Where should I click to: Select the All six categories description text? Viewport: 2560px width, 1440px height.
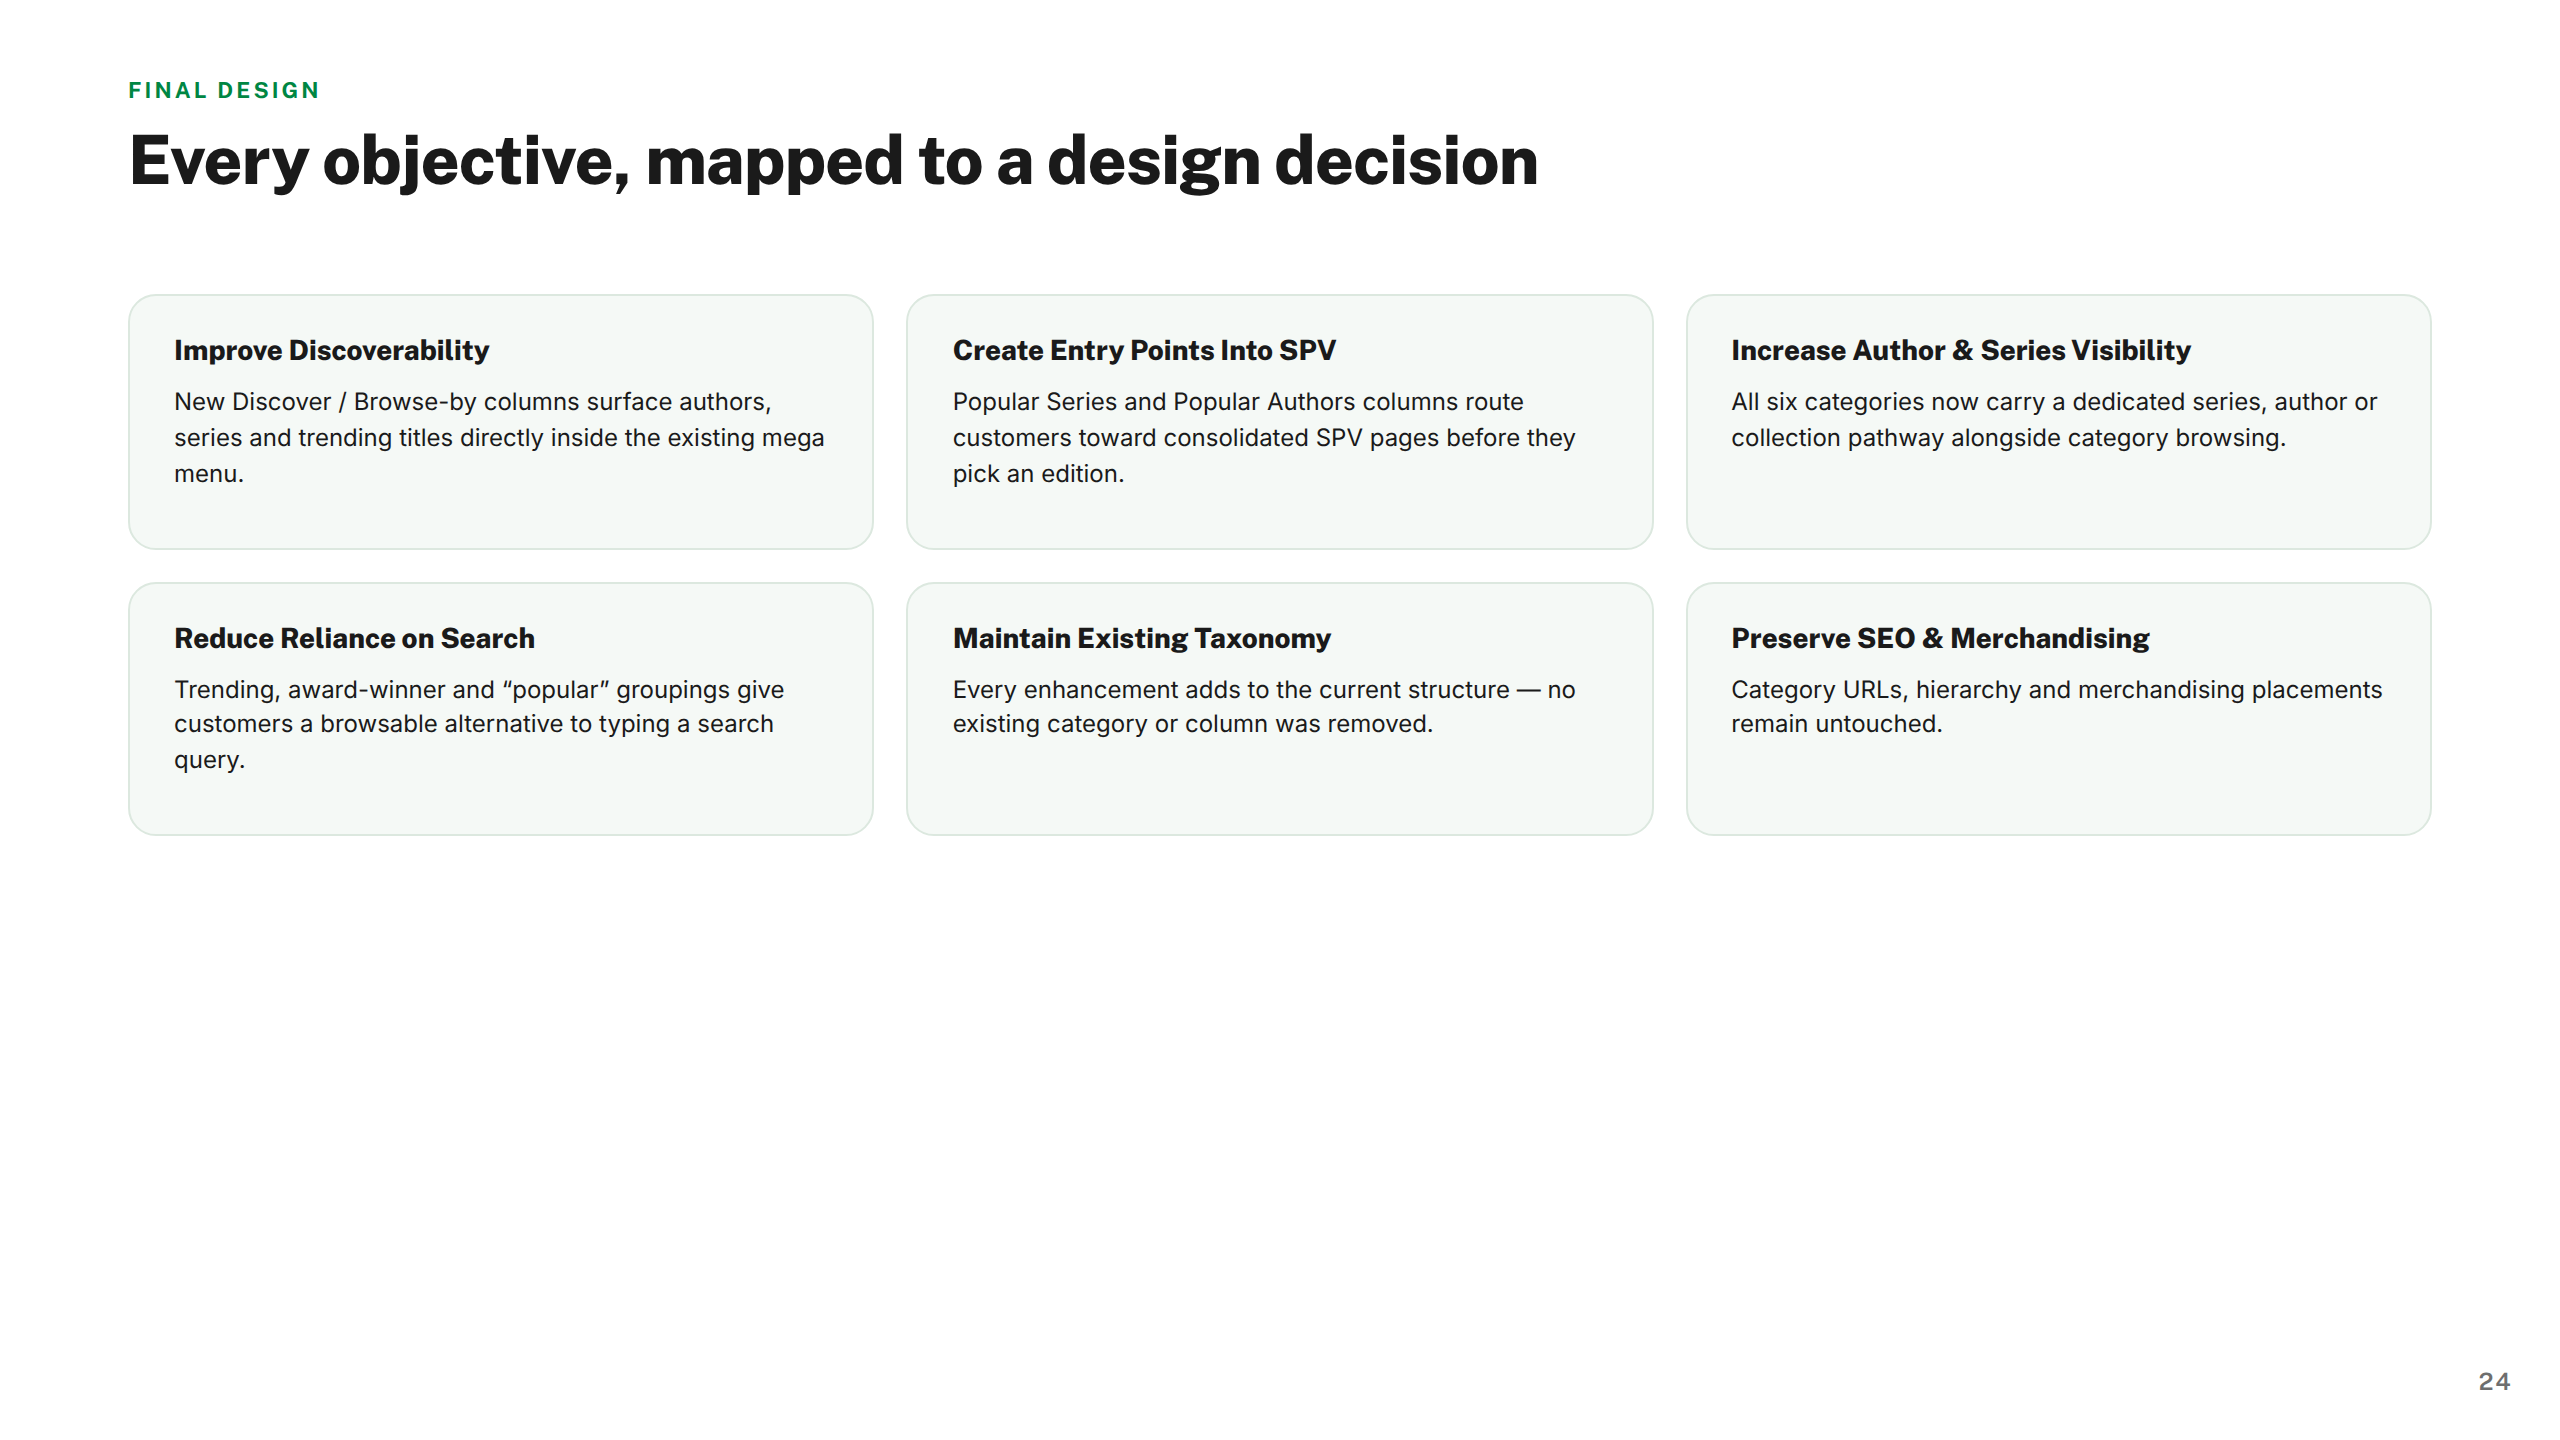2054,419
